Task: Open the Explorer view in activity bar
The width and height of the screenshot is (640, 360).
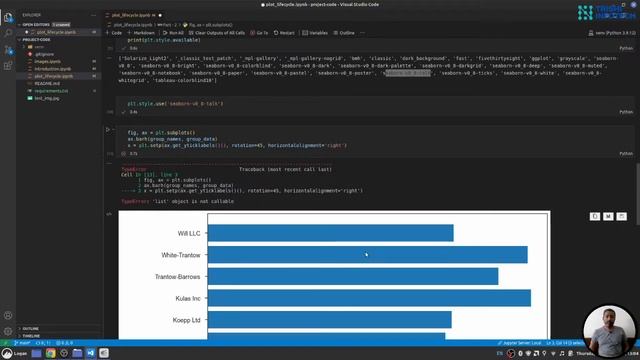Action: pos(8,18)
